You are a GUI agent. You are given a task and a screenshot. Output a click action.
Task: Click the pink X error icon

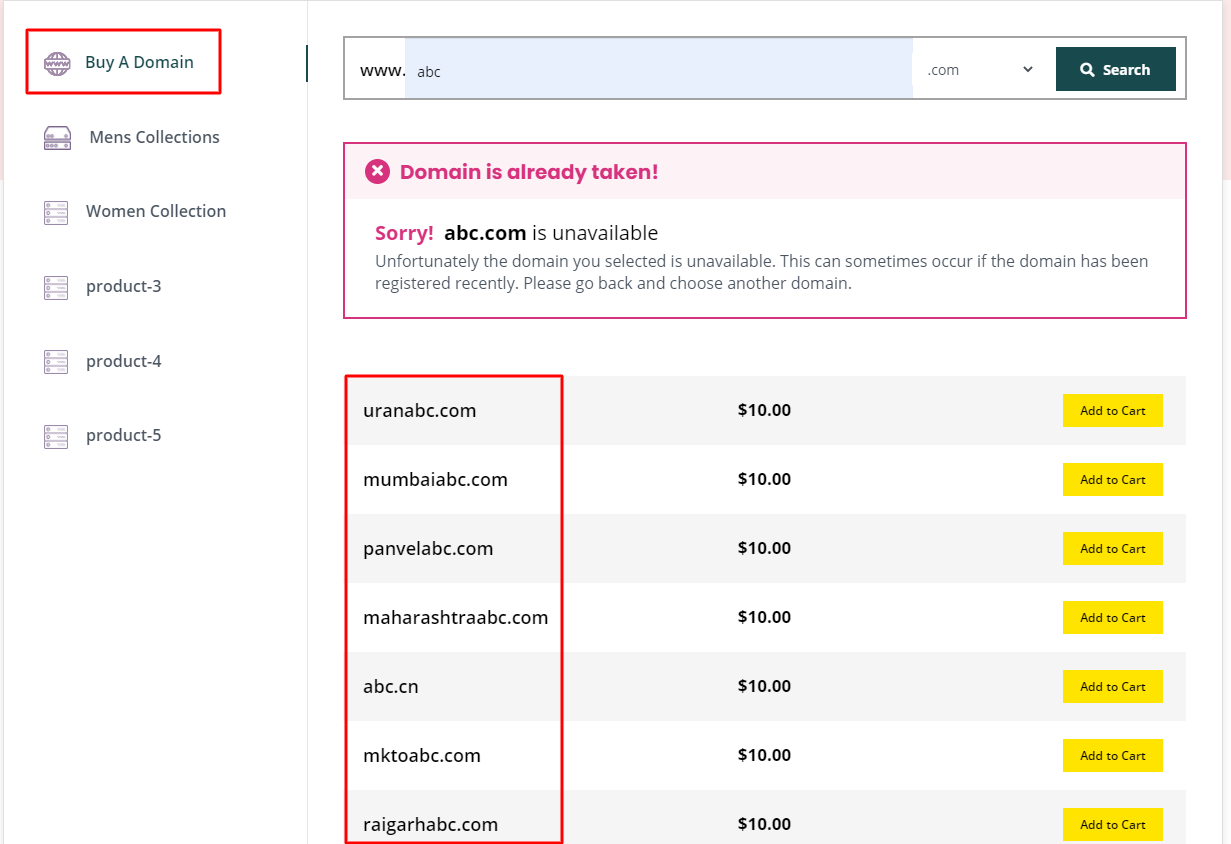pos(377,172)
